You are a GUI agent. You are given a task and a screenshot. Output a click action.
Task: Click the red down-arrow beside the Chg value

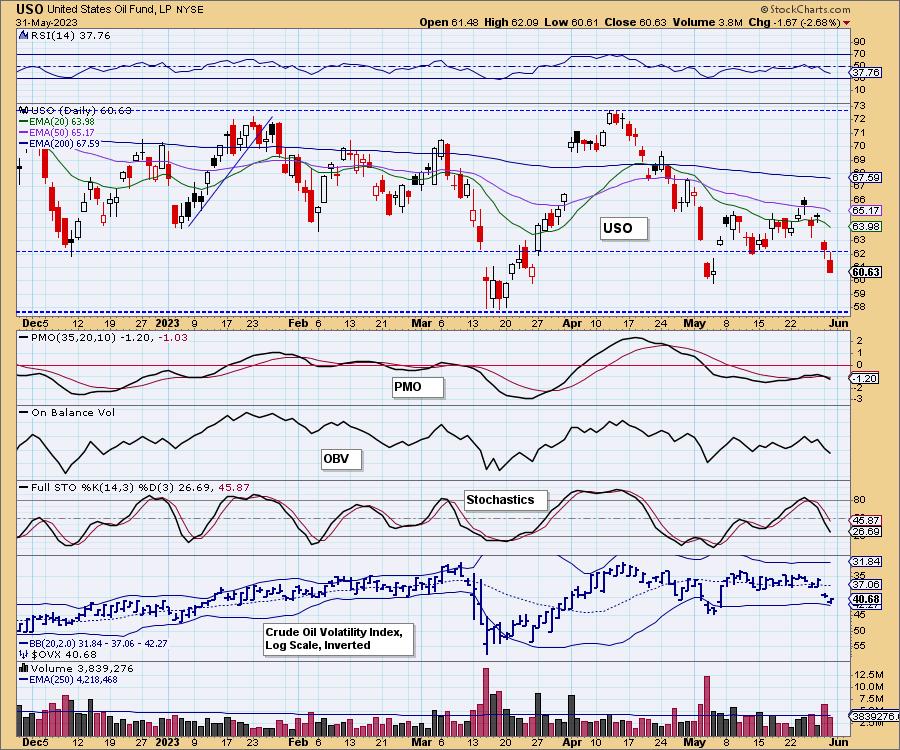click(847, 23)
